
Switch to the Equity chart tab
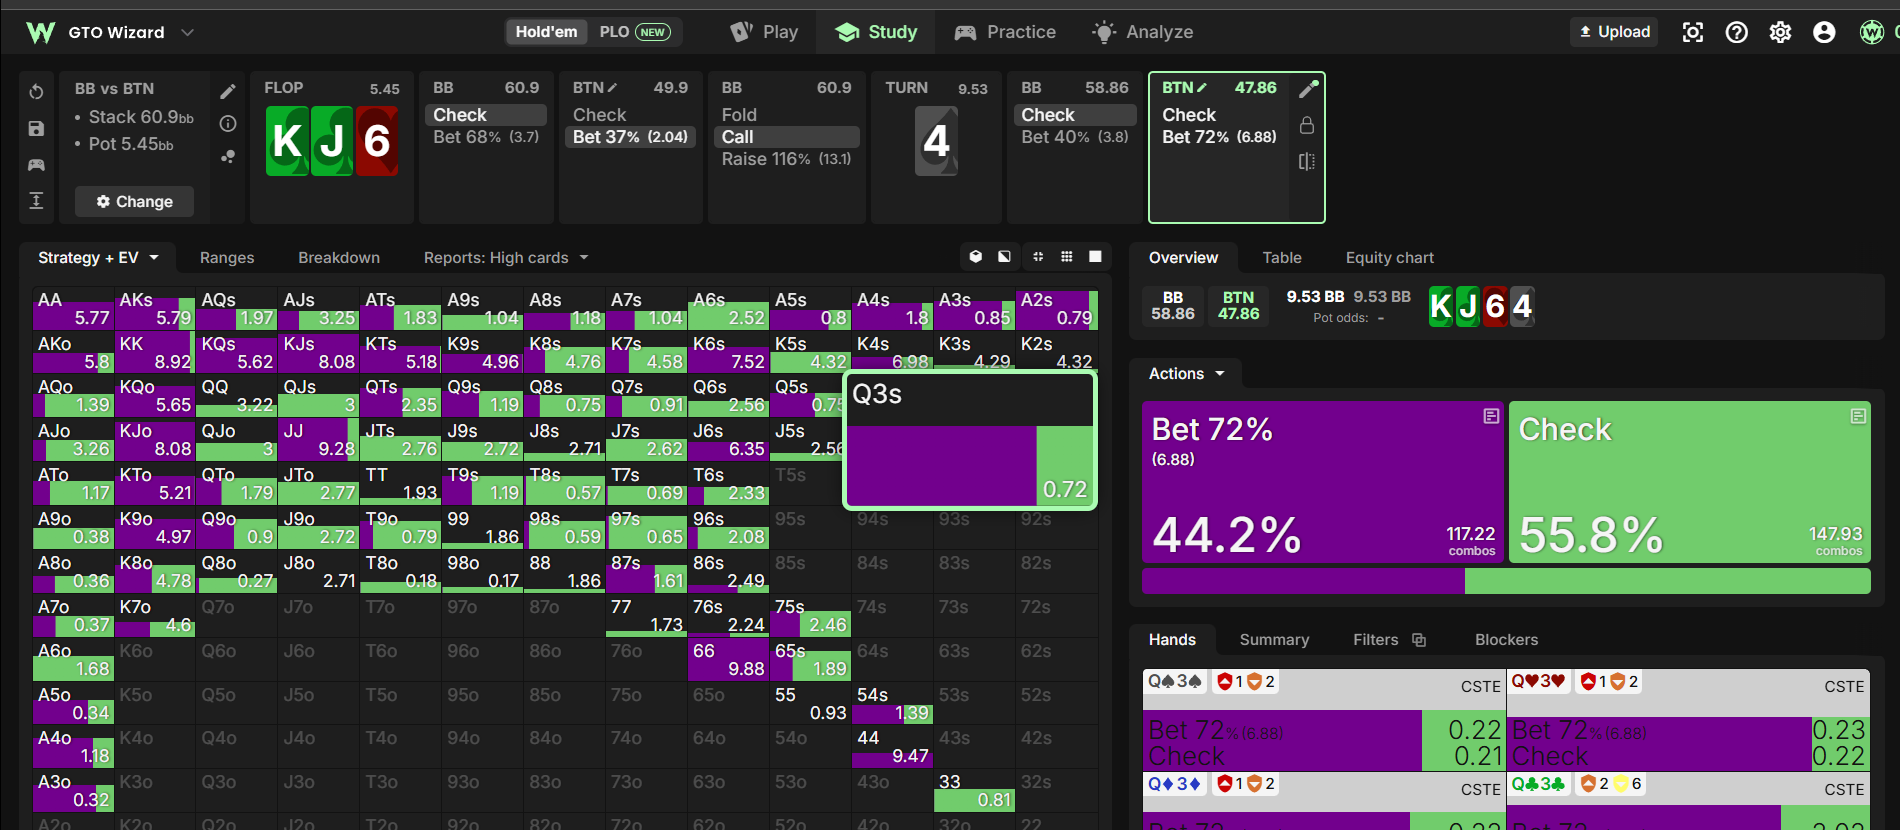point(1389,258)
